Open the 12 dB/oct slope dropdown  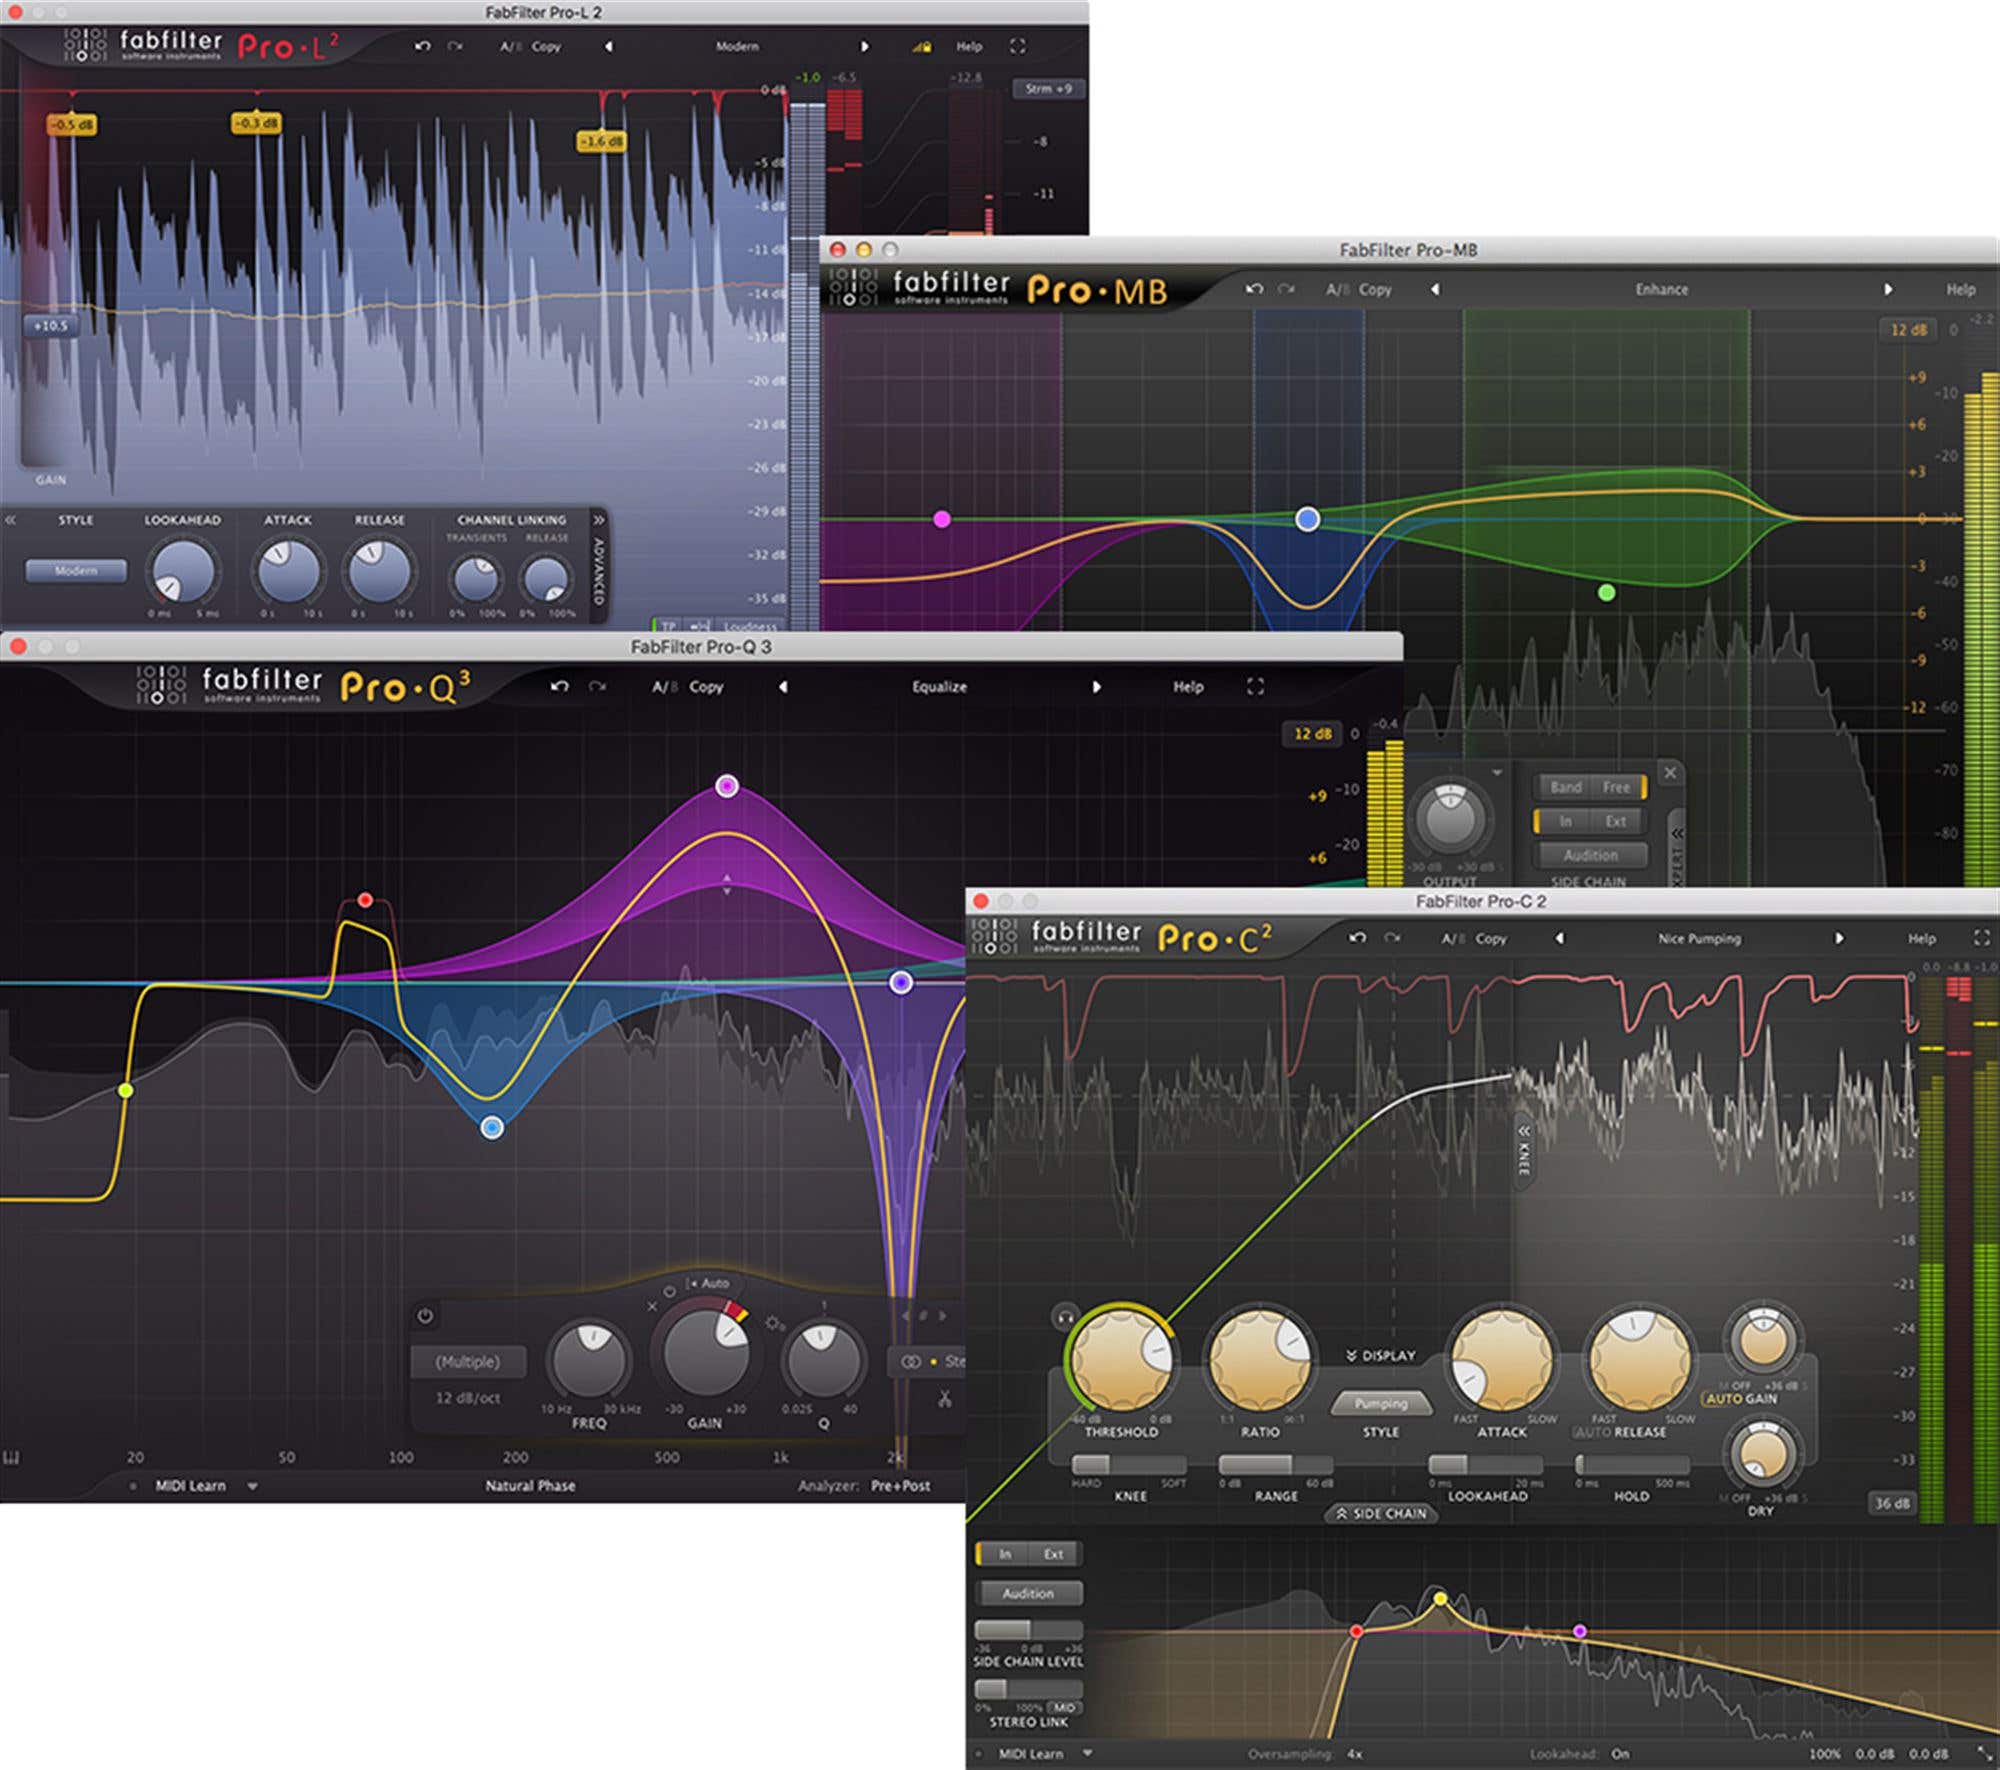coord(468,1398)
